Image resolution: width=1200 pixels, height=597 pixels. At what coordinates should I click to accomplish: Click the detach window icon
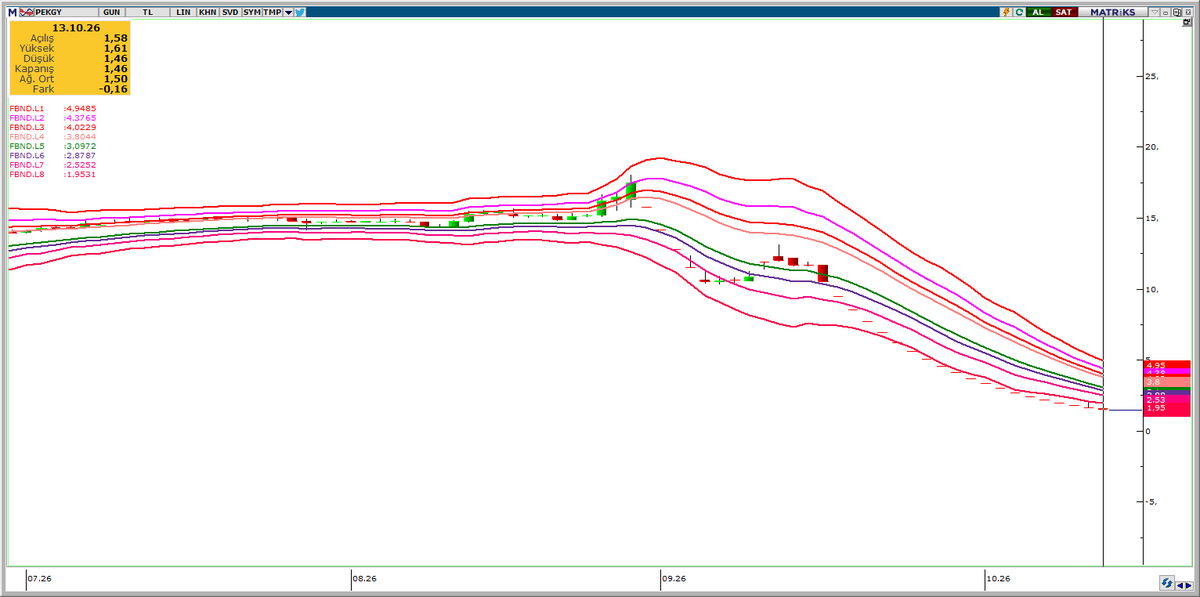[x=1177, y=12]
